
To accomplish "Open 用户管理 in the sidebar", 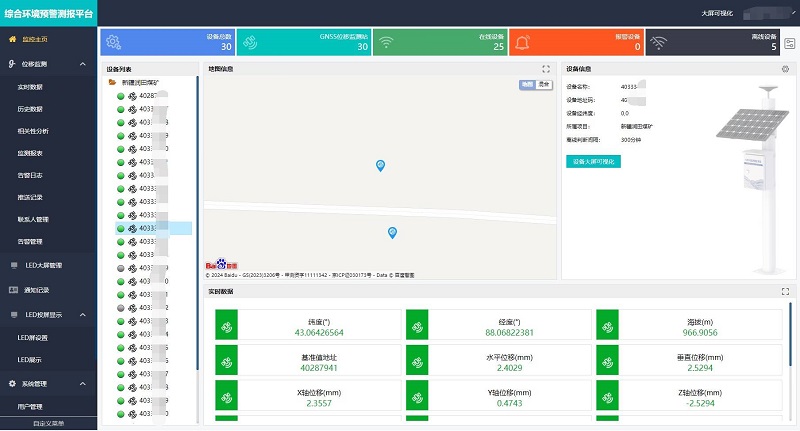I will [x=30, y=407].
